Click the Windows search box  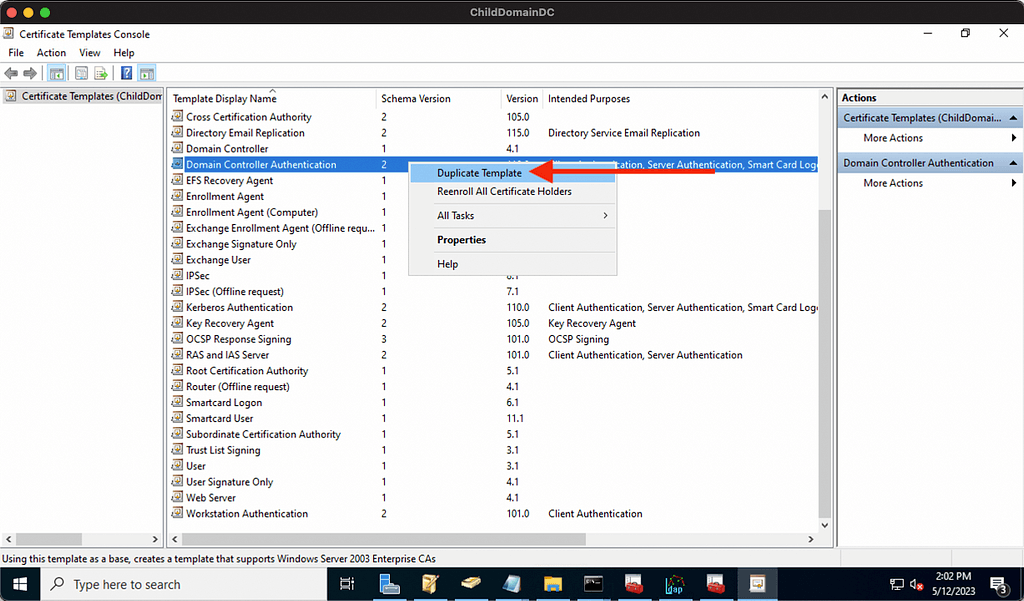click(x=184, y=584)
